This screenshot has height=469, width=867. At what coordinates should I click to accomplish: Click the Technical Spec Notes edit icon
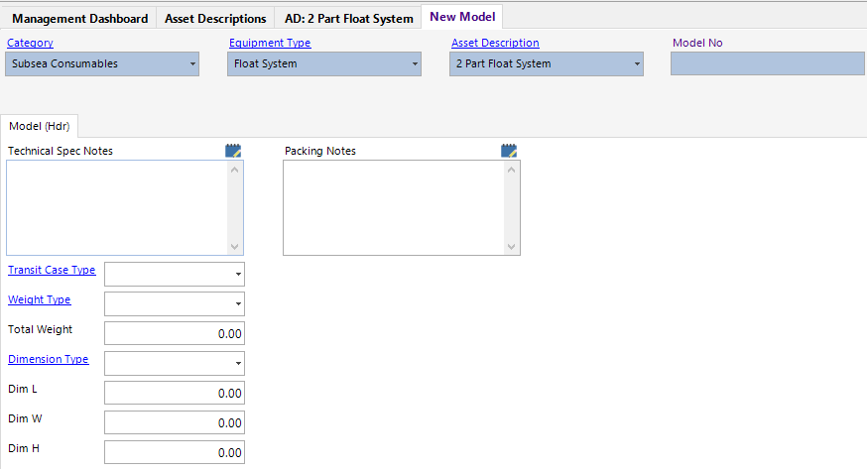coord(234,151)
